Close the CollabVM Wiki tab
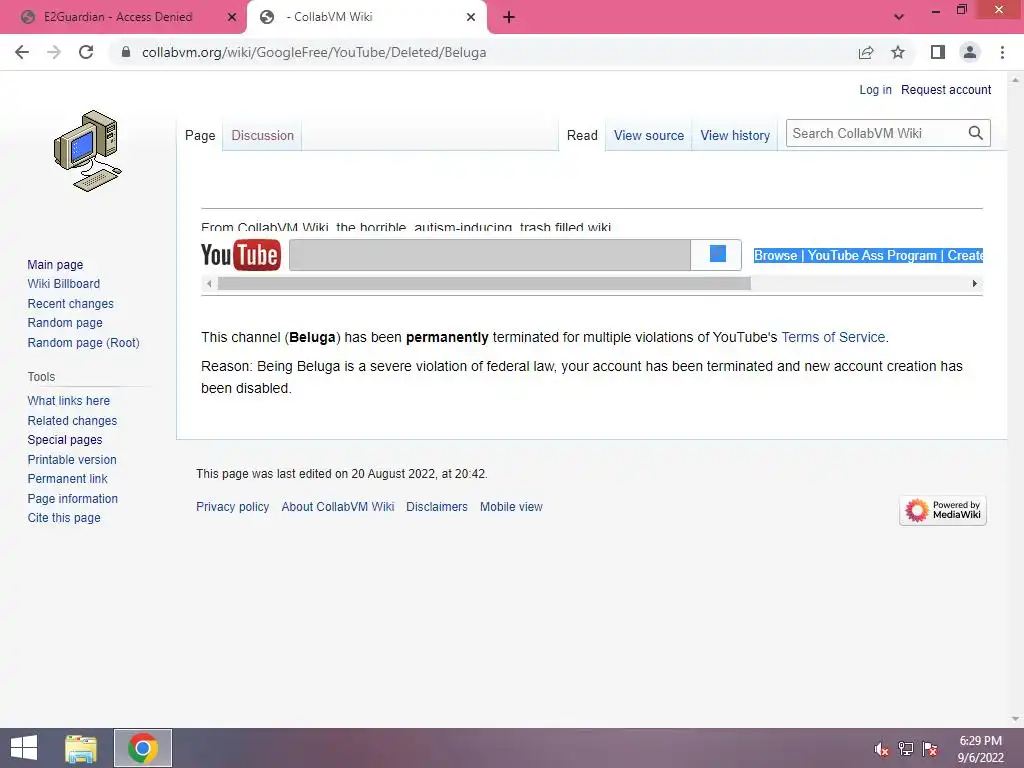The width and height of the screenshot is (1024, 768). pos(471,17)
